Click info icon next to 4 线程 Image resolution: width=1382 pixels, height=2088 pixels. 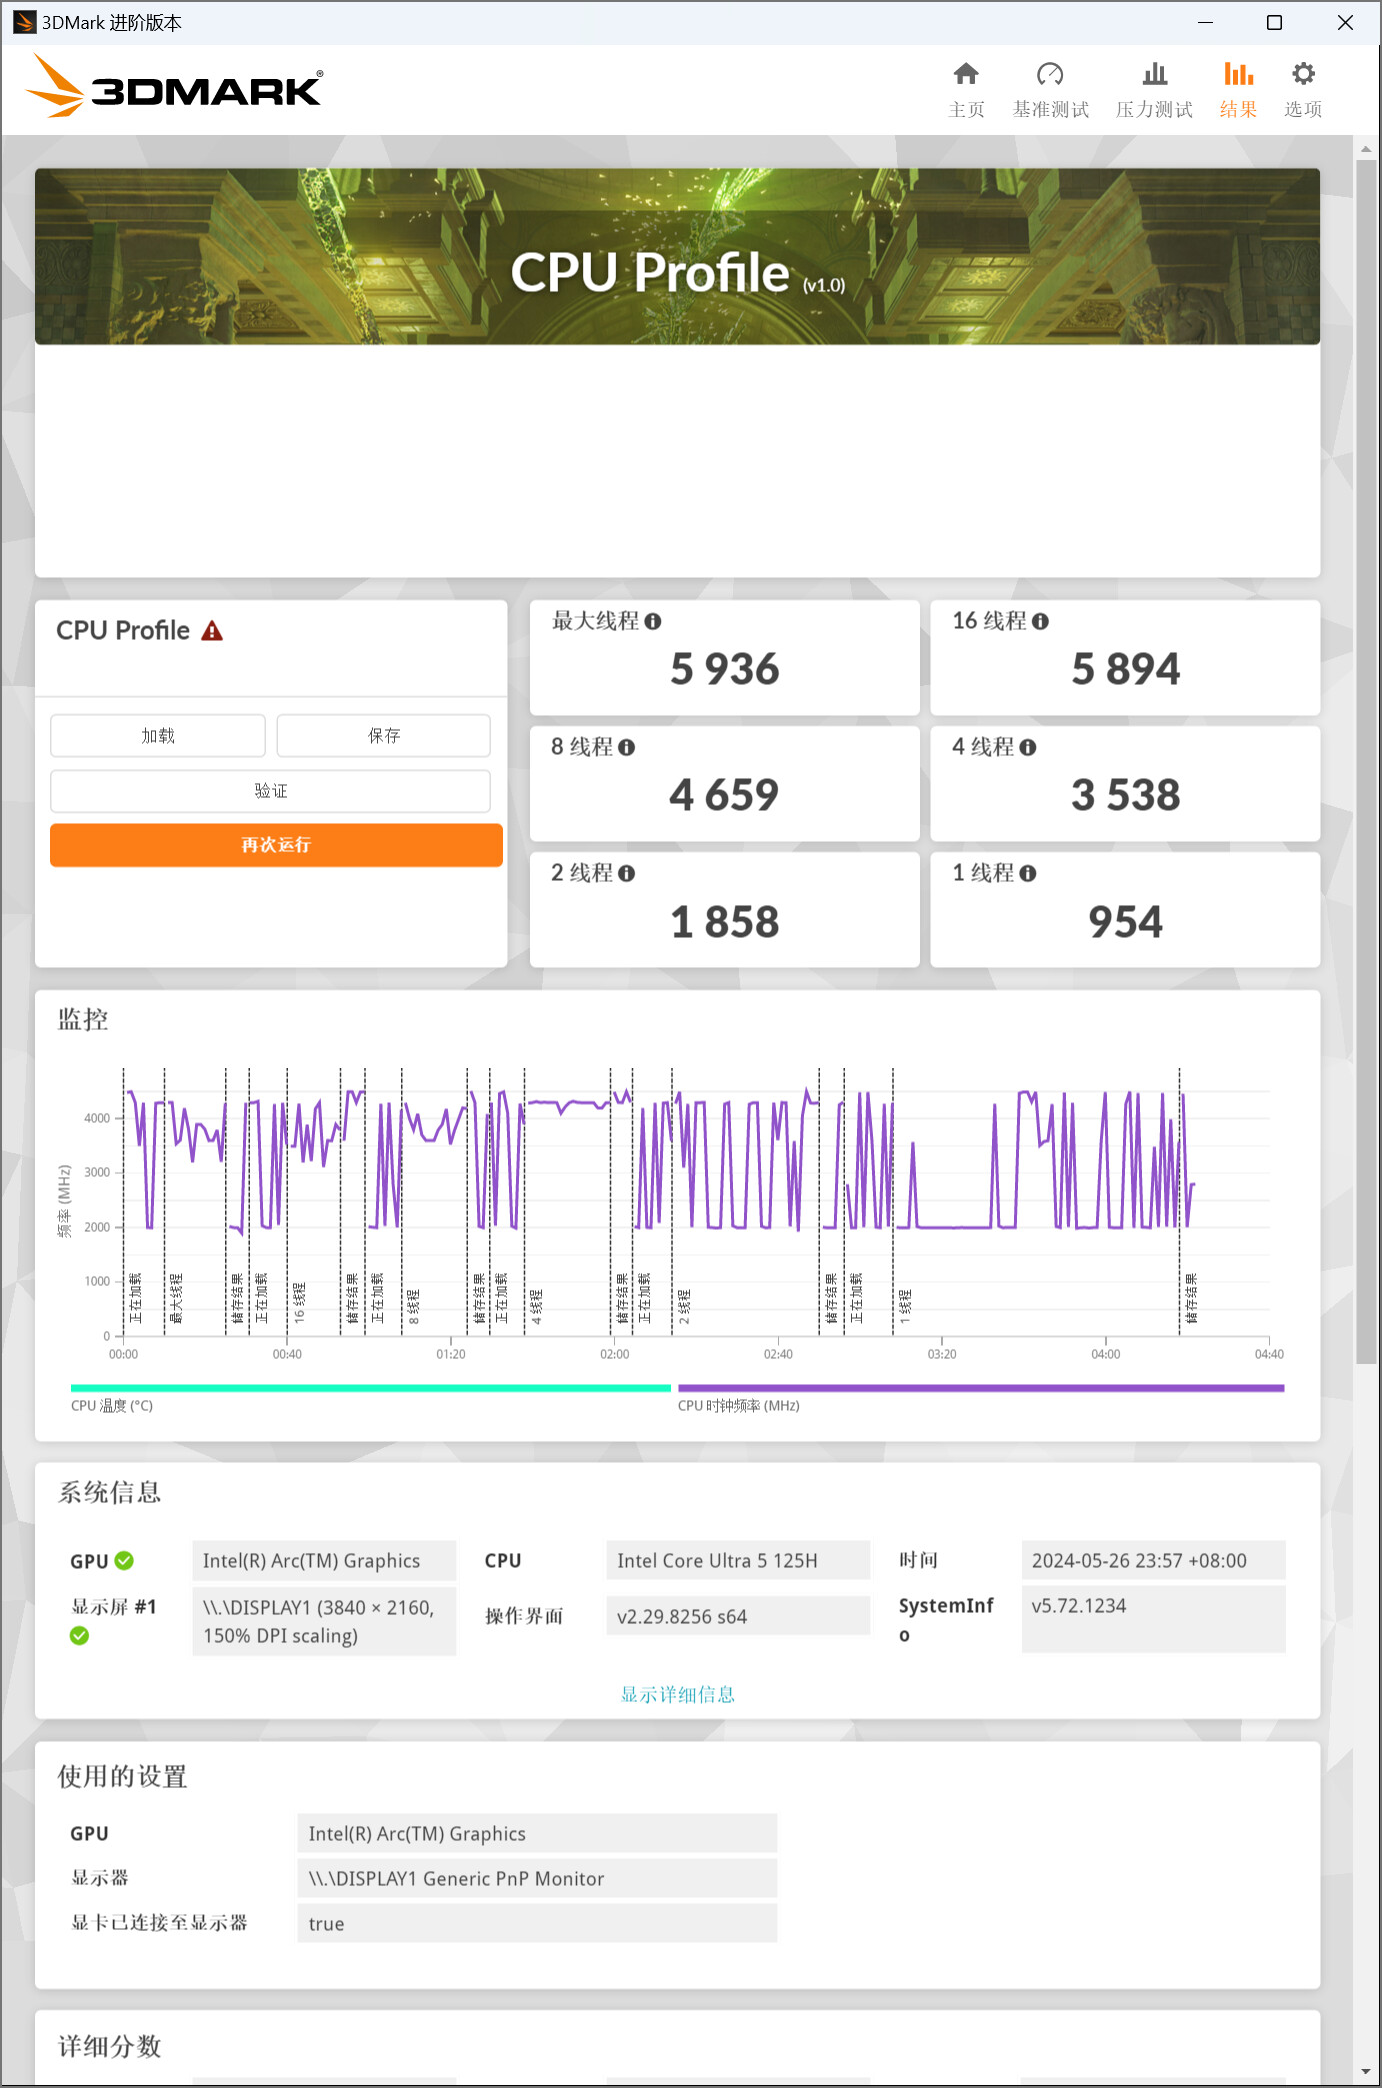1027,748
